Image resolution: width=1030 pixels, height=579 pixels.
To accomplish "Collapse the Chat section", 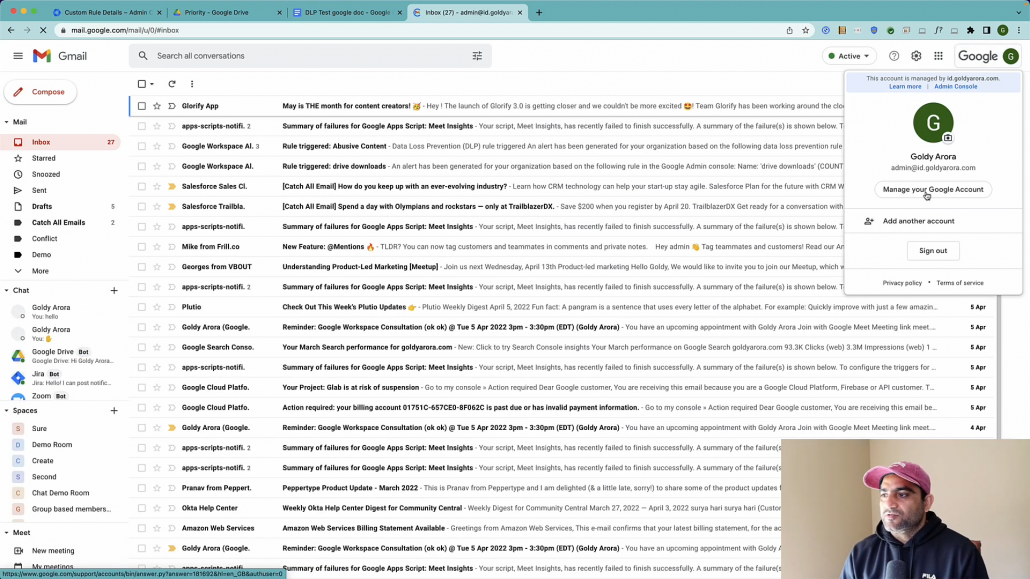I will (7, 290).
